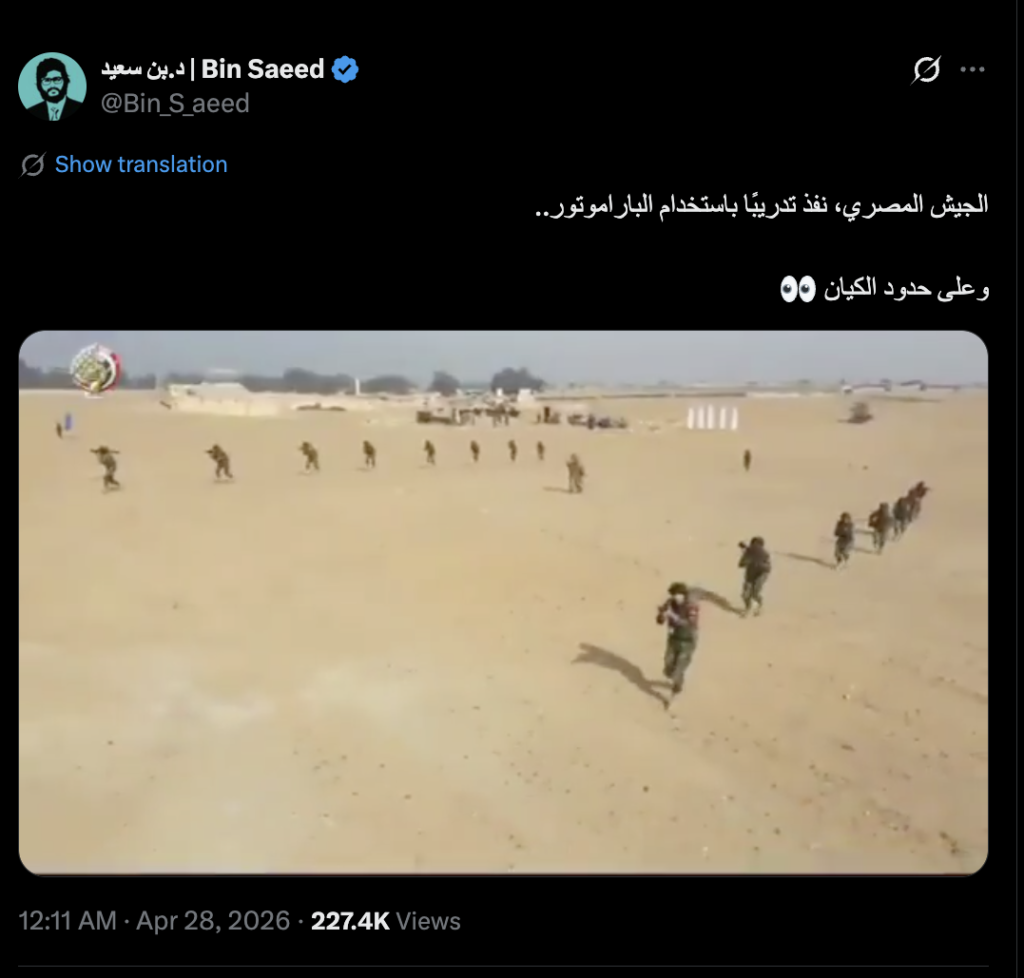Viewport: 1024px width, 978px height.
Task: Click the lead running soldier in video
Action: pyautogui.click(x=677, y=639)
